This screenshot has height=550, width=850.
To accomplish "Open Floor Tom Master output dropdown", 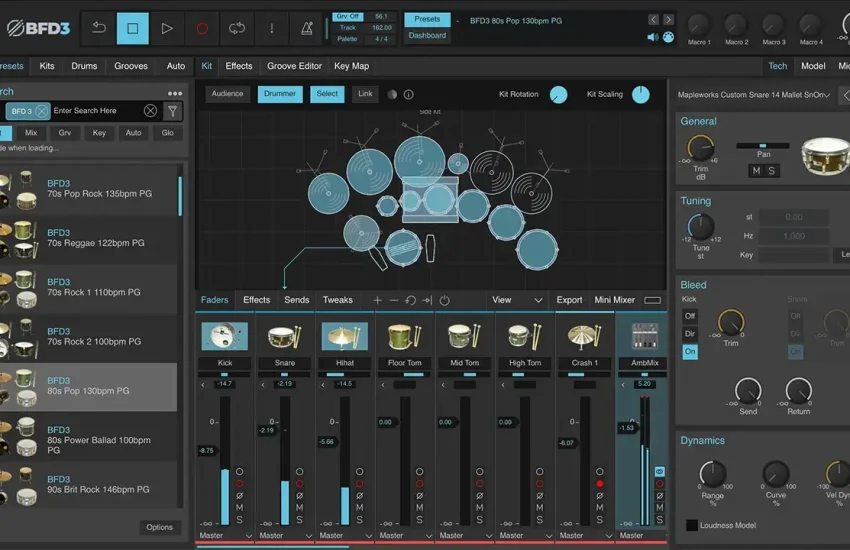I will 404,535.
